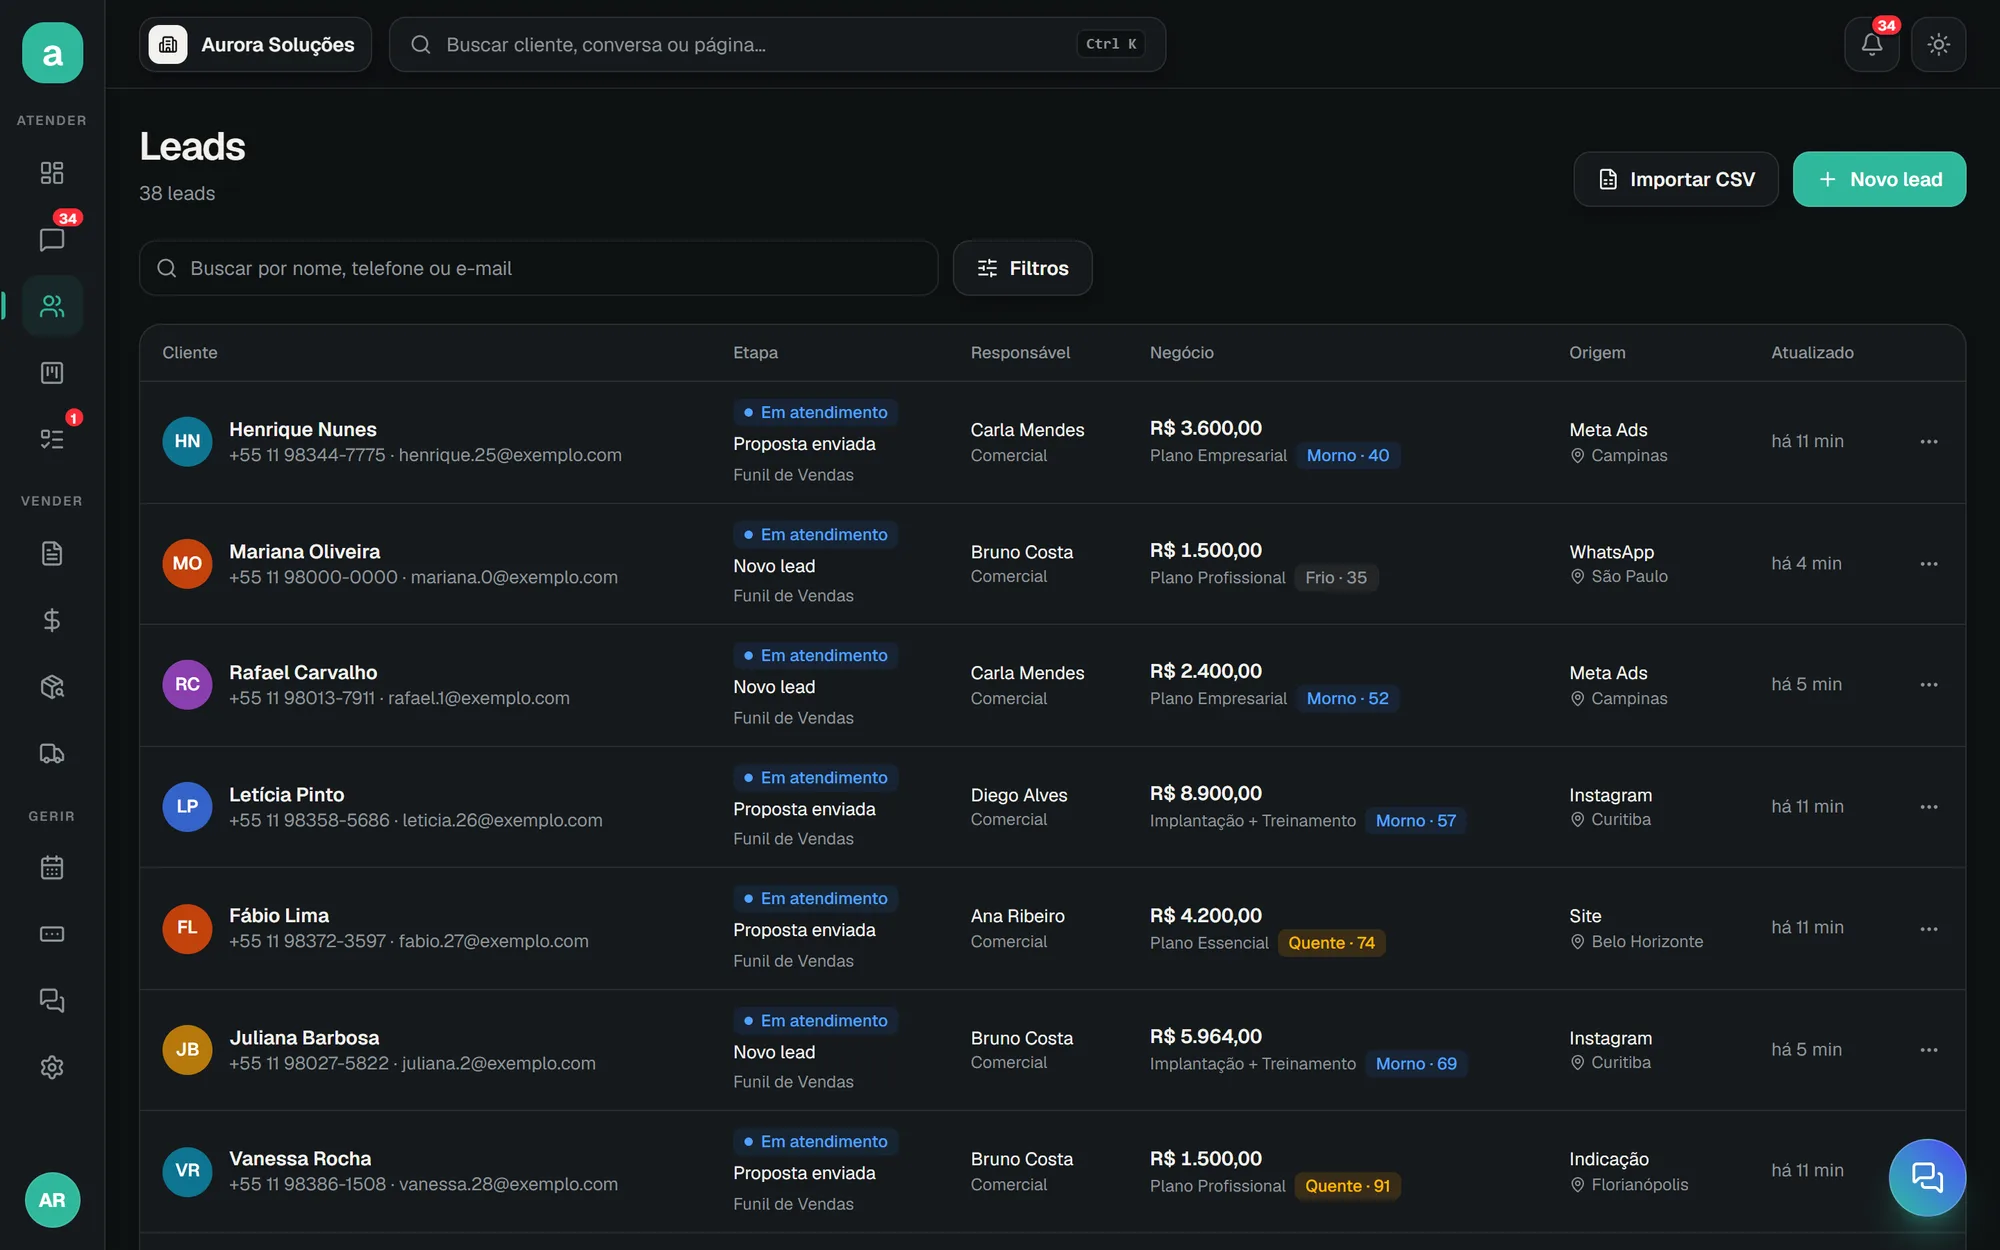Create a new lead with Novo lead
This screenshot has width=2000, height=1250.
click(x=1879, y=179)
